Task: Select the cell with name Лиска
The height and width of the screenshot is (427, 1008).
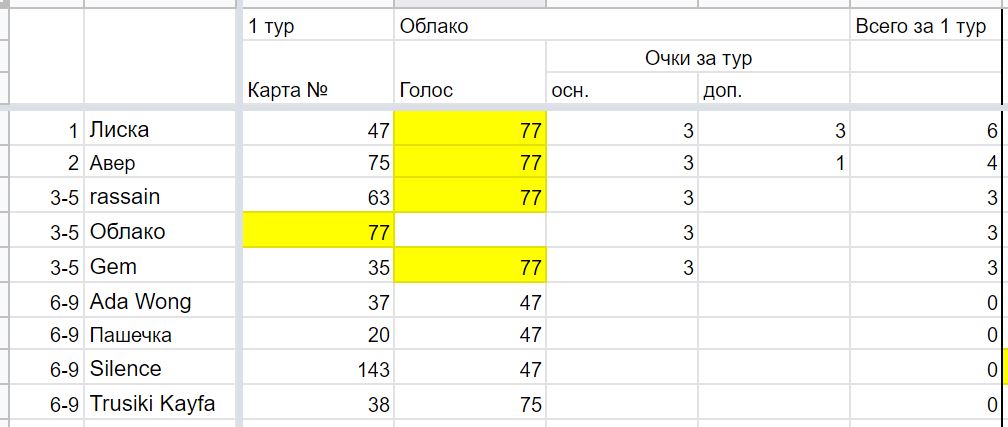Action: tap(159, 129)
